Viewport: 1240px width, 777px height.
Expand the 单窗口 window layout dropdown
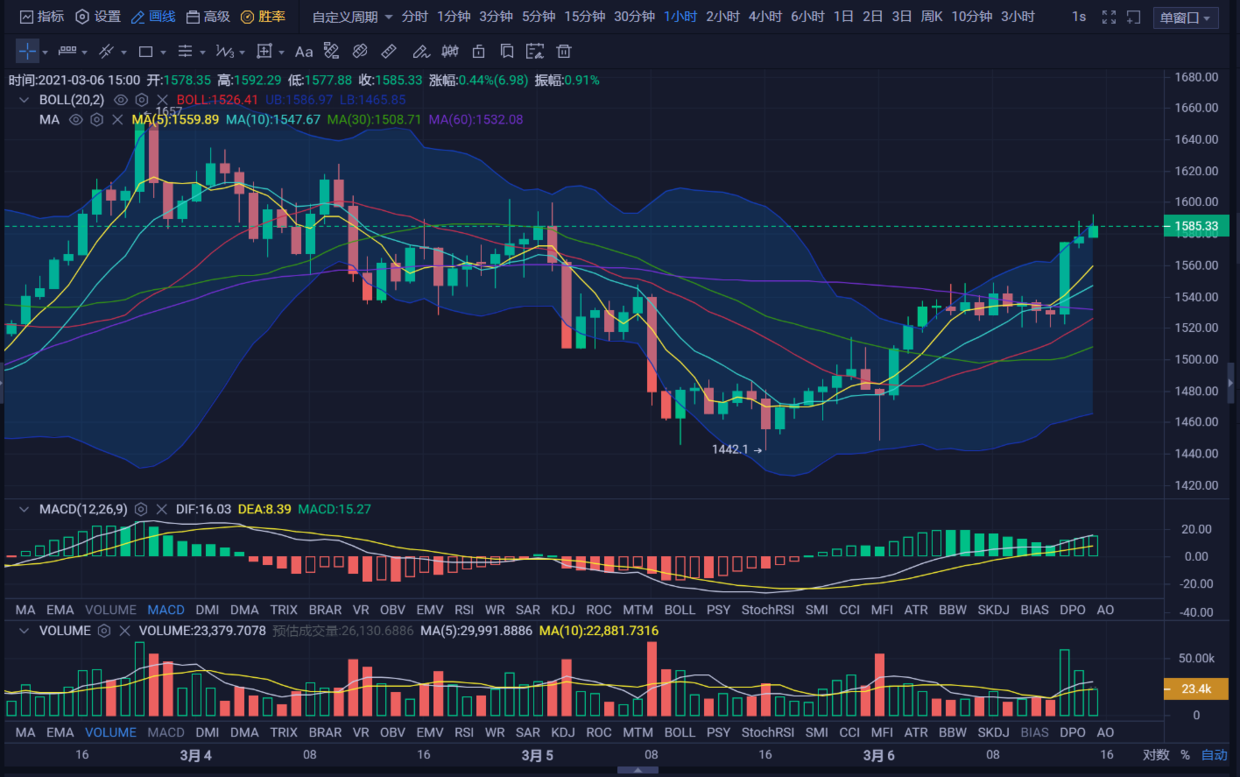pyautogui.click(x=1185, y=17)
